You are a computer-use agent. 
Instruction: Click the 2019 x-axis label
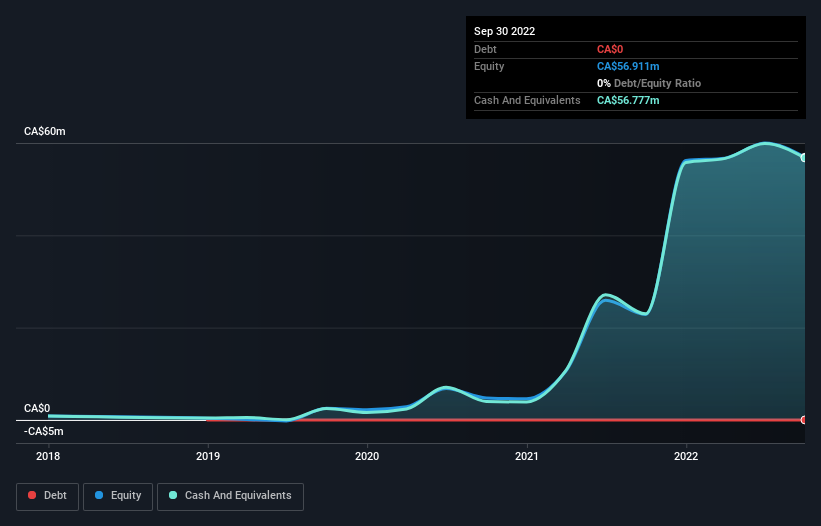tap(208, 456)
